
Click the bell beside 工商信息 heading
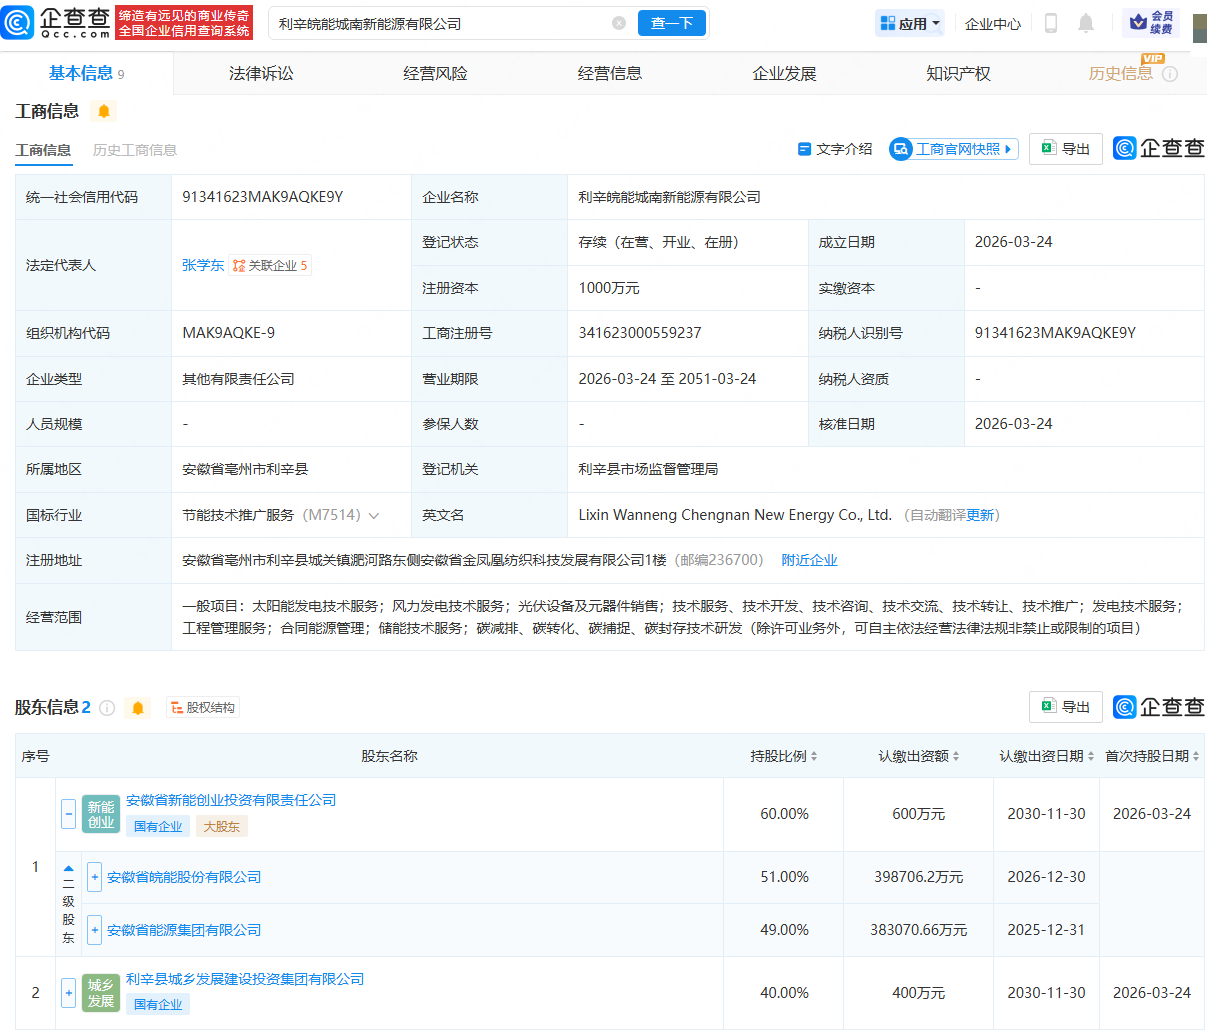(x=104, y=111)
